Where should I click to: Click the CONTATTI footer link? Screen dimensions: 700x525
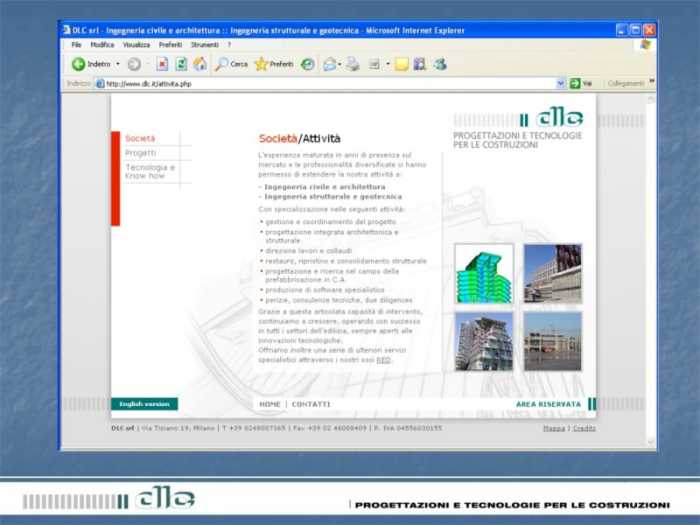[x=311, y=404]
